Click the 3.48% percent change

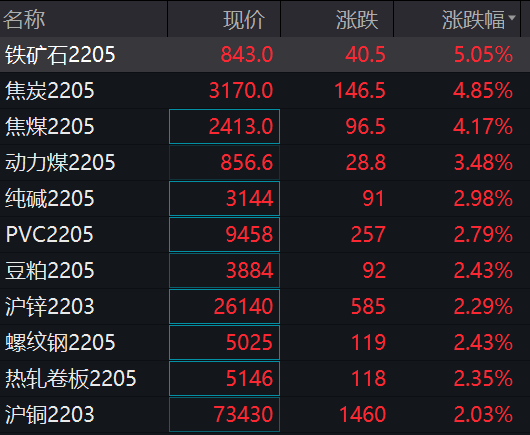coord(483,163)
